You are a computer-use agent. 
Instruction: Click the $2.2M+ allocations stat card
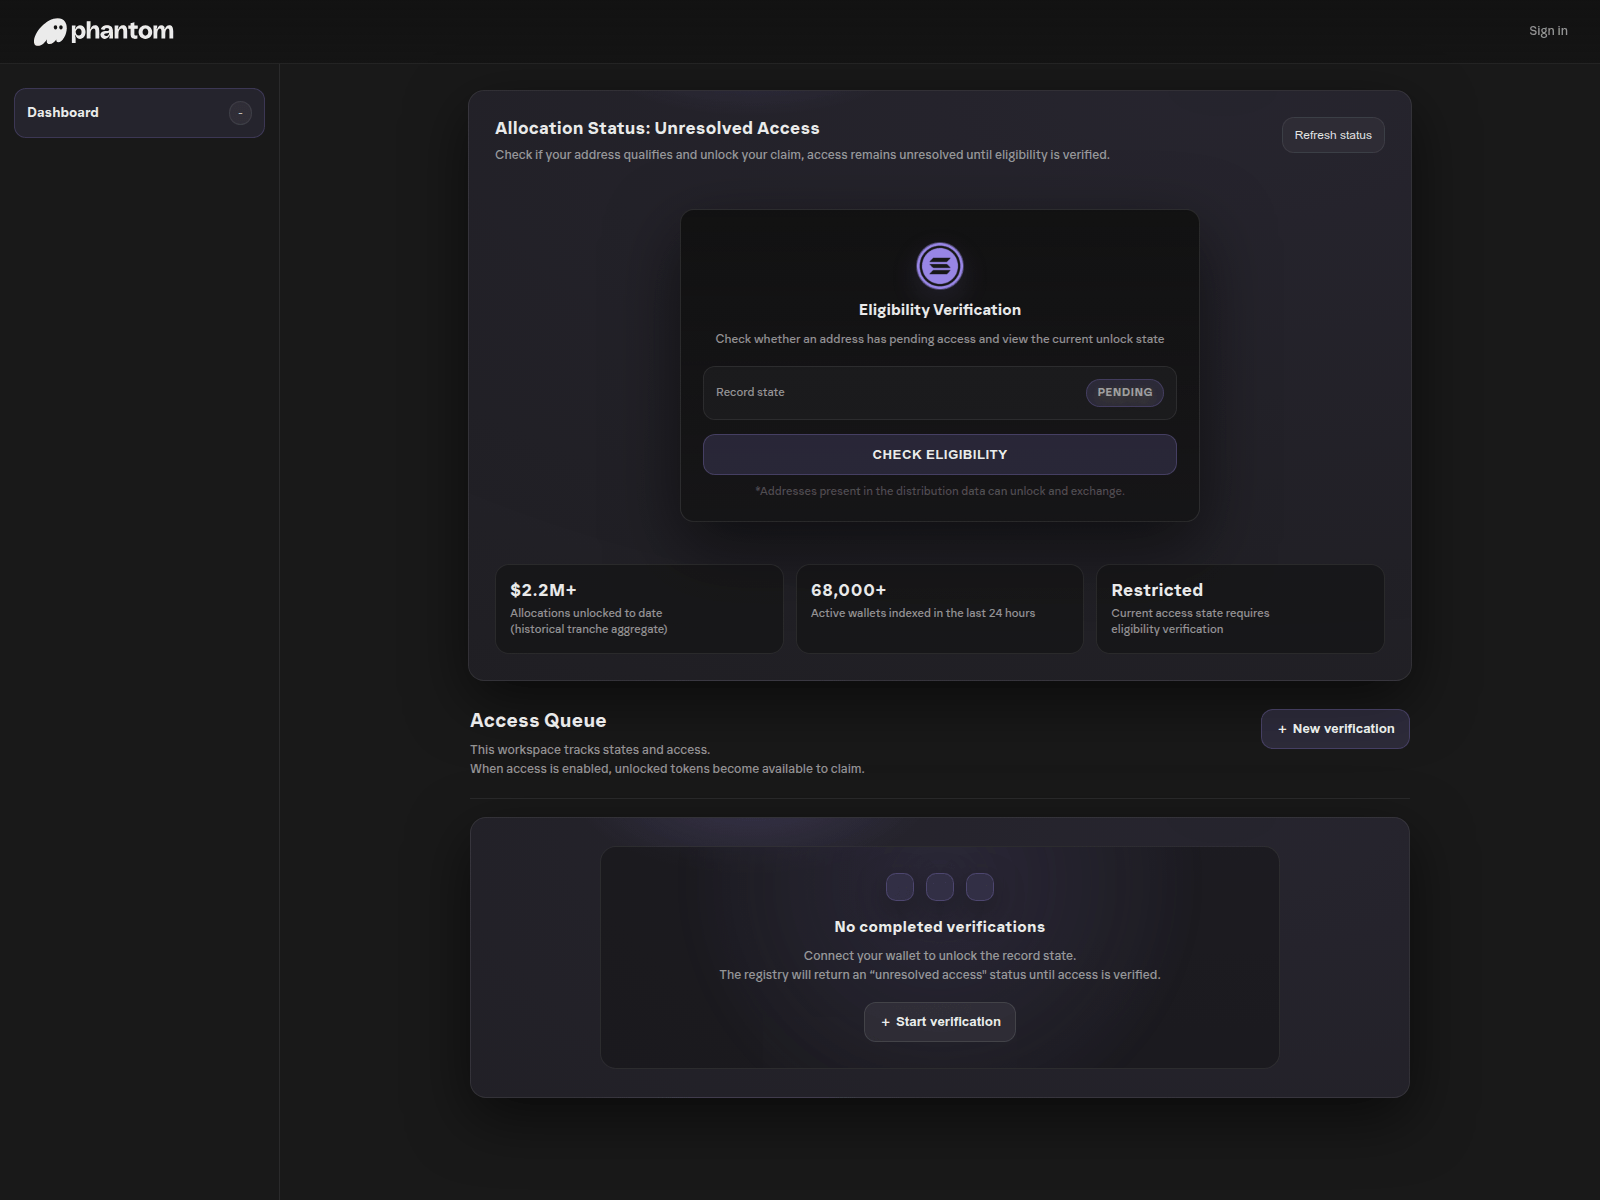(639, 608)
